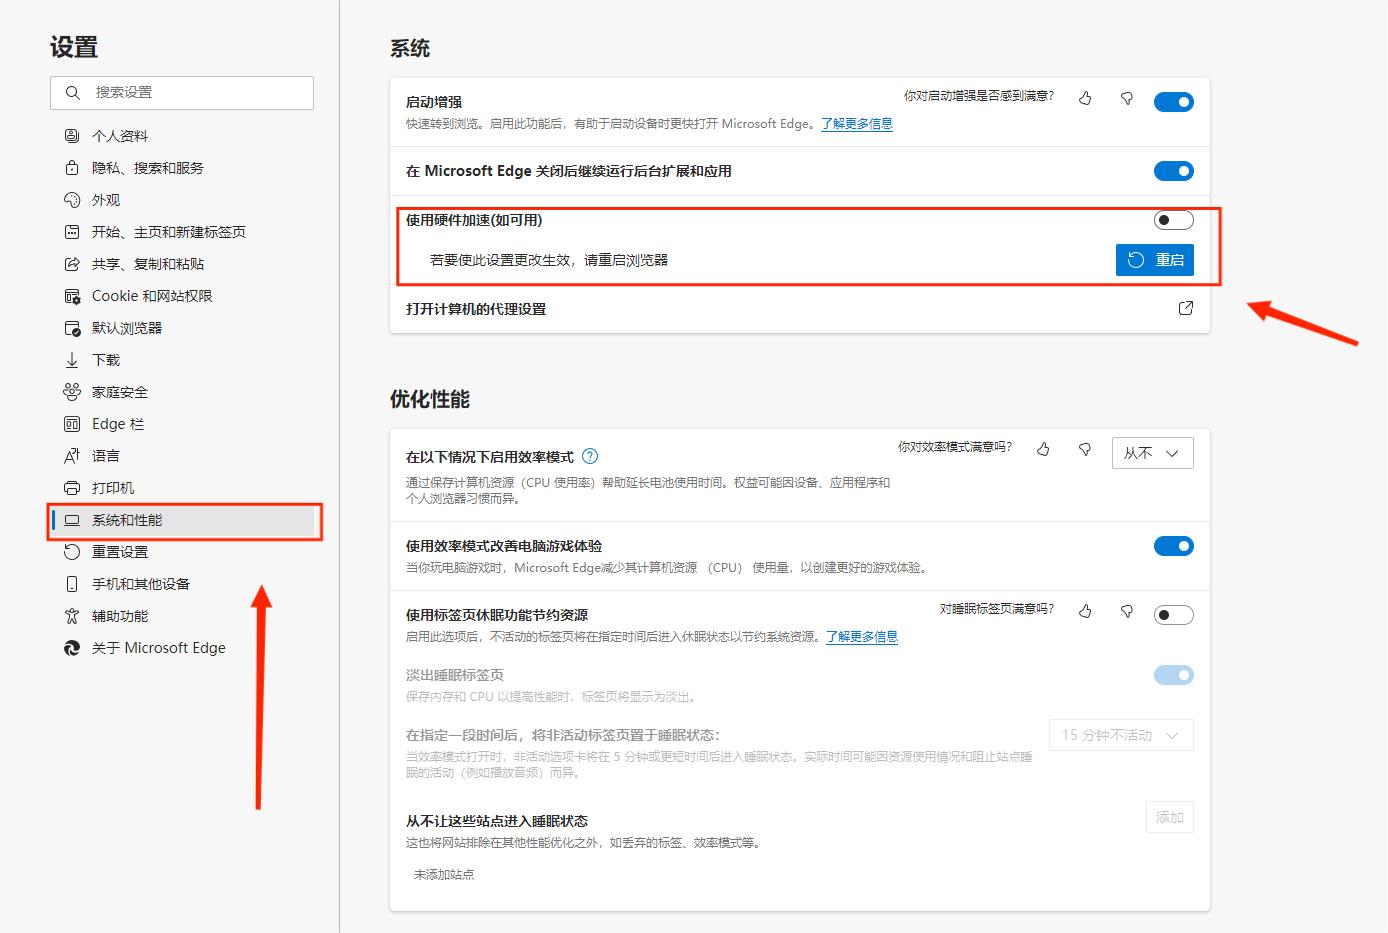The width and height of the screenshot is (1388, 933).
Task: Open proxy settings via external link icon
Action: pyautogui.click(x=1186, y=309)
